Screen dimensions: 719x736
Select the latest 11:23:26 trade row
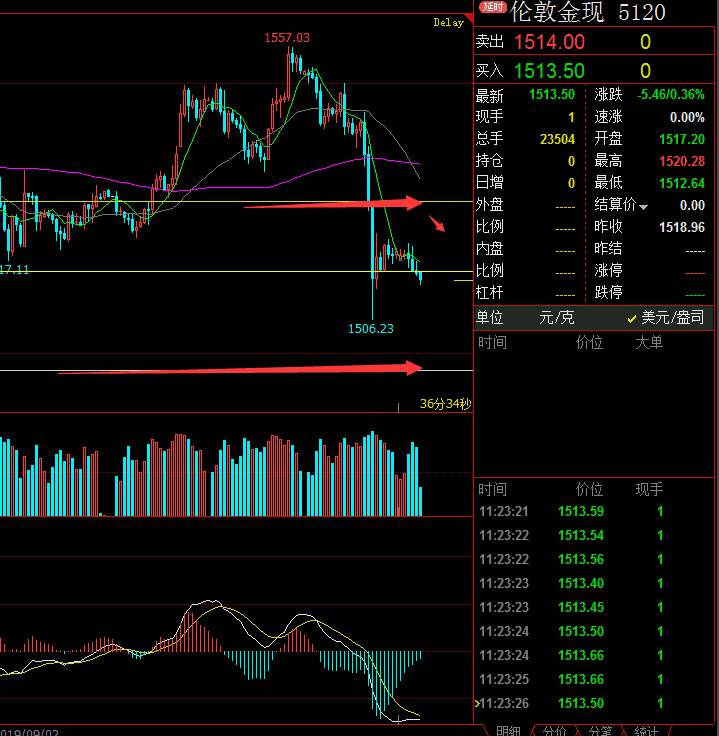tap(594, 703)
